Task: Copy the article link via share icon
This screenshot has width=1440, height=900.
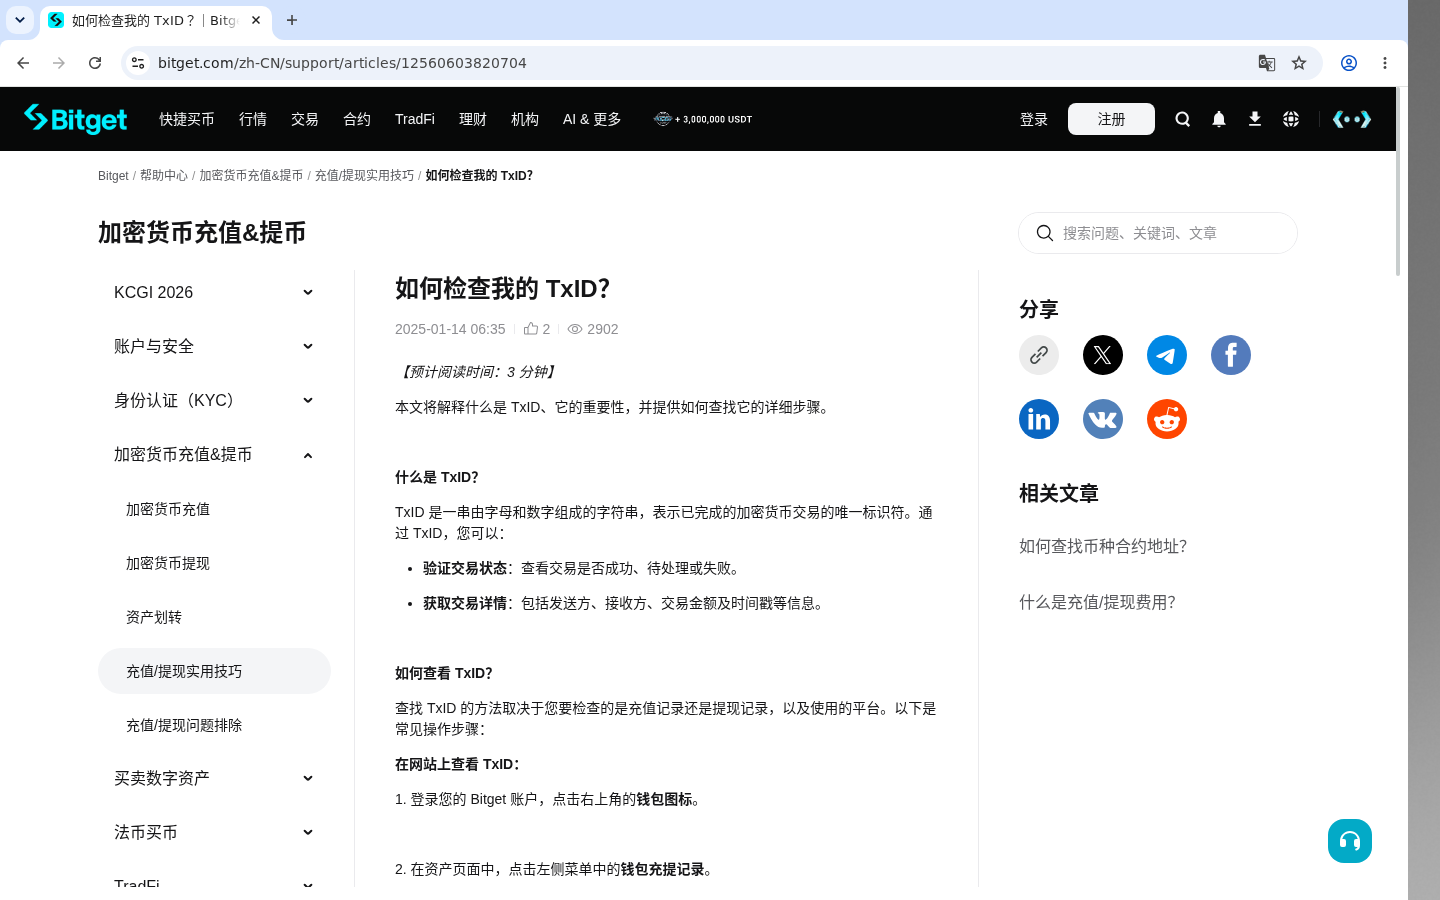Action: click(x=1039, y=355)
